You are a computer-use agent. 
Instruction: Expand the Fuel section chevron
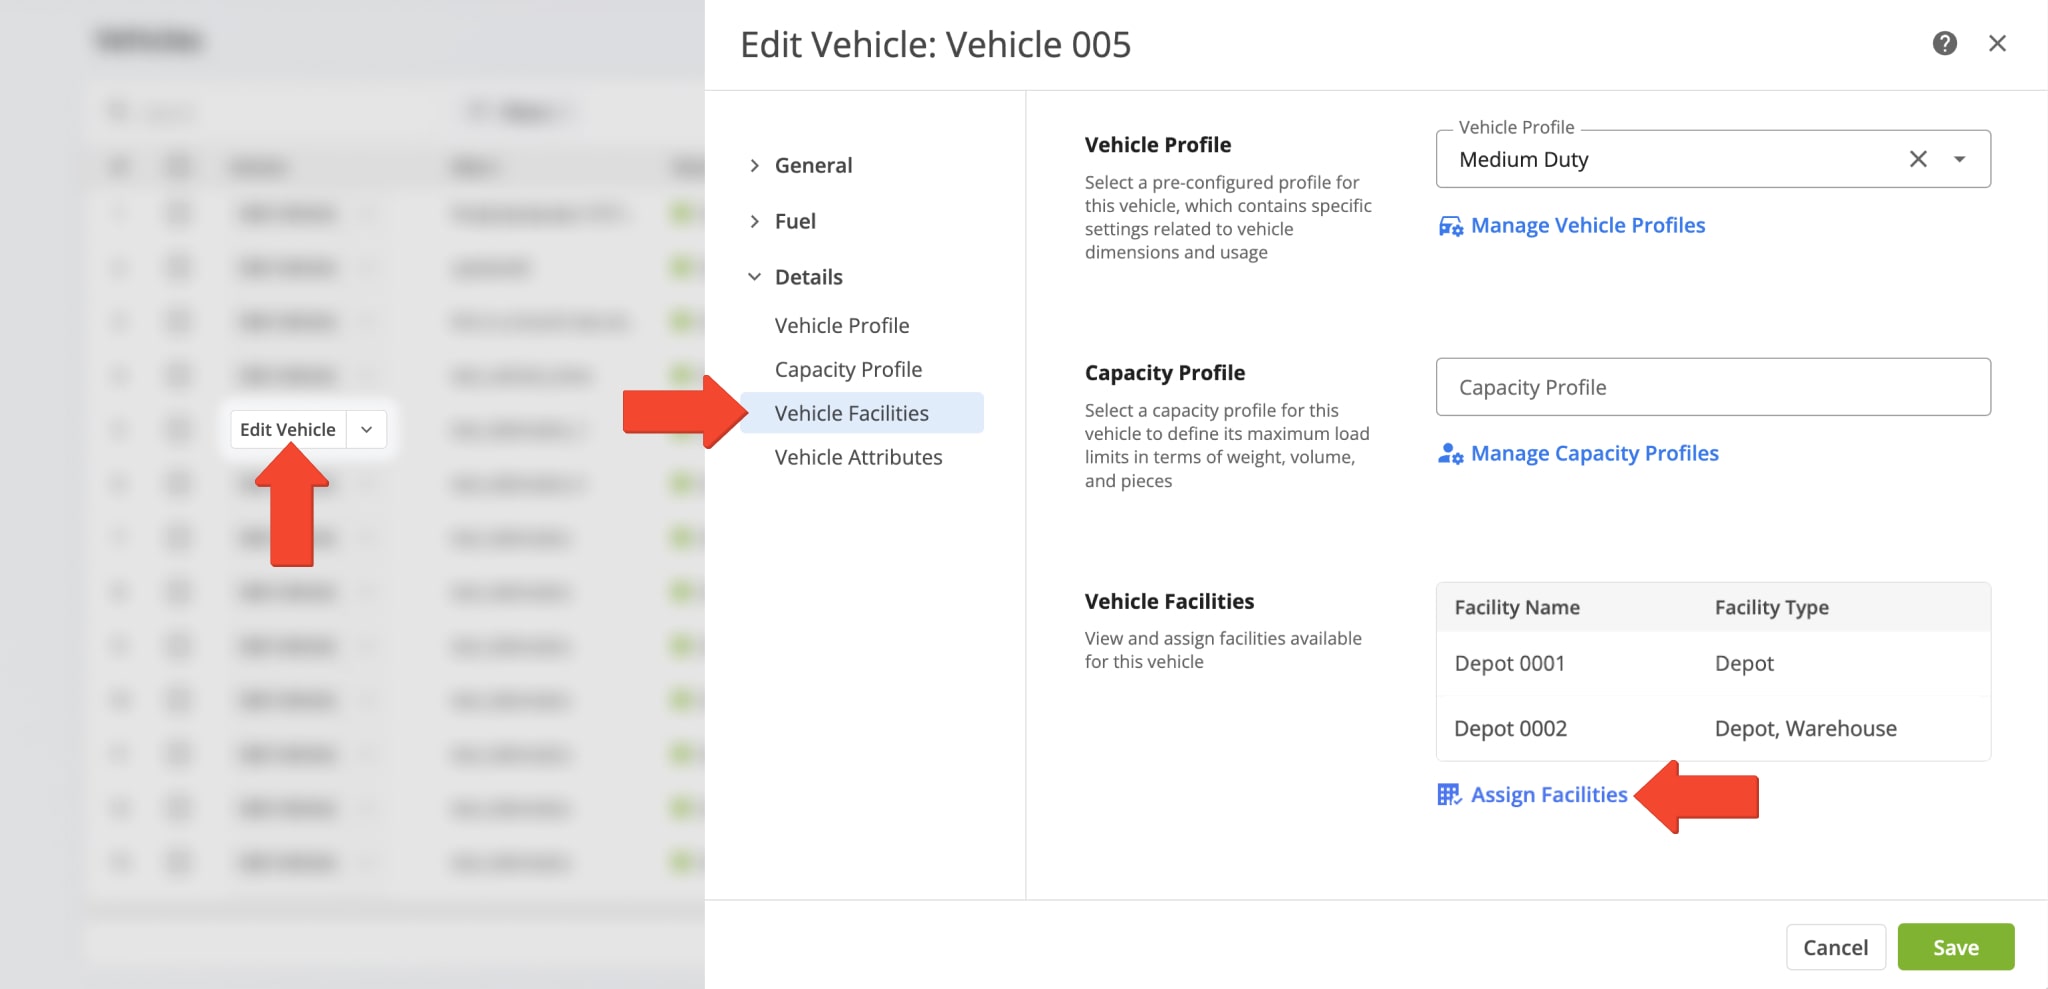[x=755, y=221]
